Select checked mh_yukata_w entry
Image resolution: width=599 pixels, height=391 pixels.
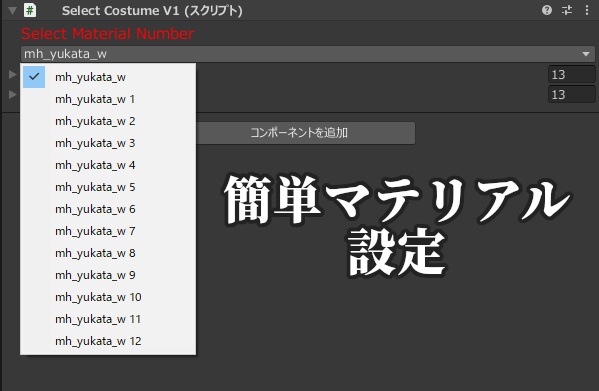point(108,77)
